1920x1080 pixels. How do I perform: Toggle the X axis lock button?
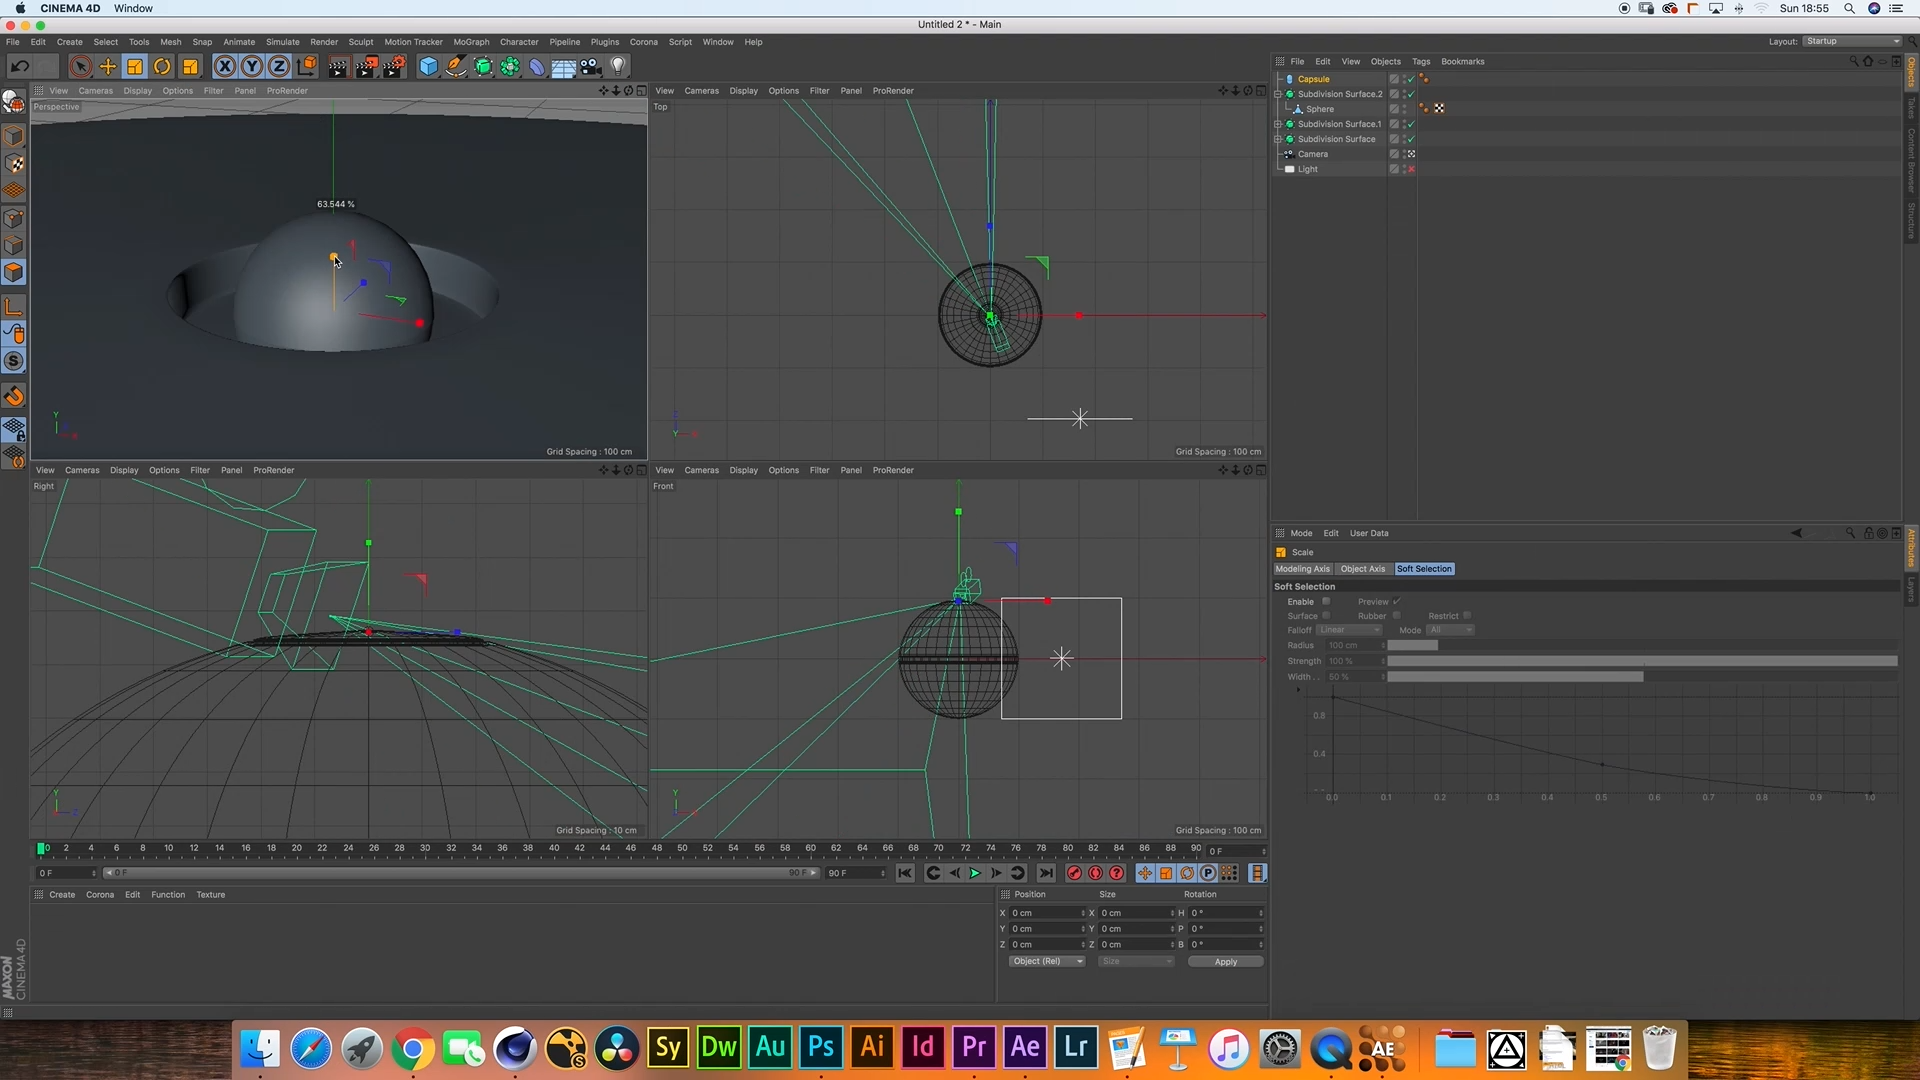(x=225, y=67)
